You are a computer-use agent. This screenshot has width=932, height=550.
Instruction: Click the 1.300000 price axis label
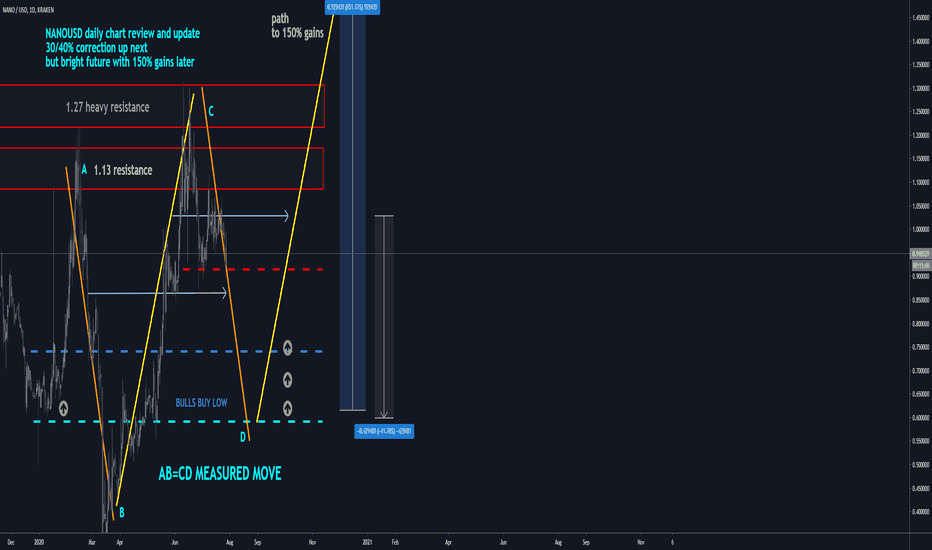[x=921, y=89]
